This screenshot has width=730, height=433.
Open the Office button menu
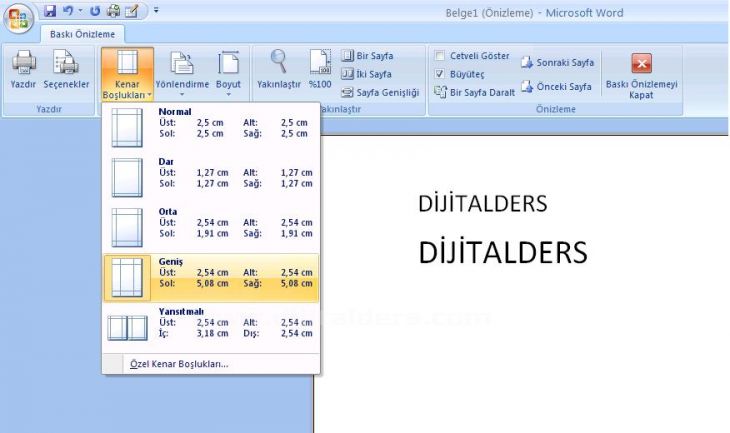tap(18, 19)
